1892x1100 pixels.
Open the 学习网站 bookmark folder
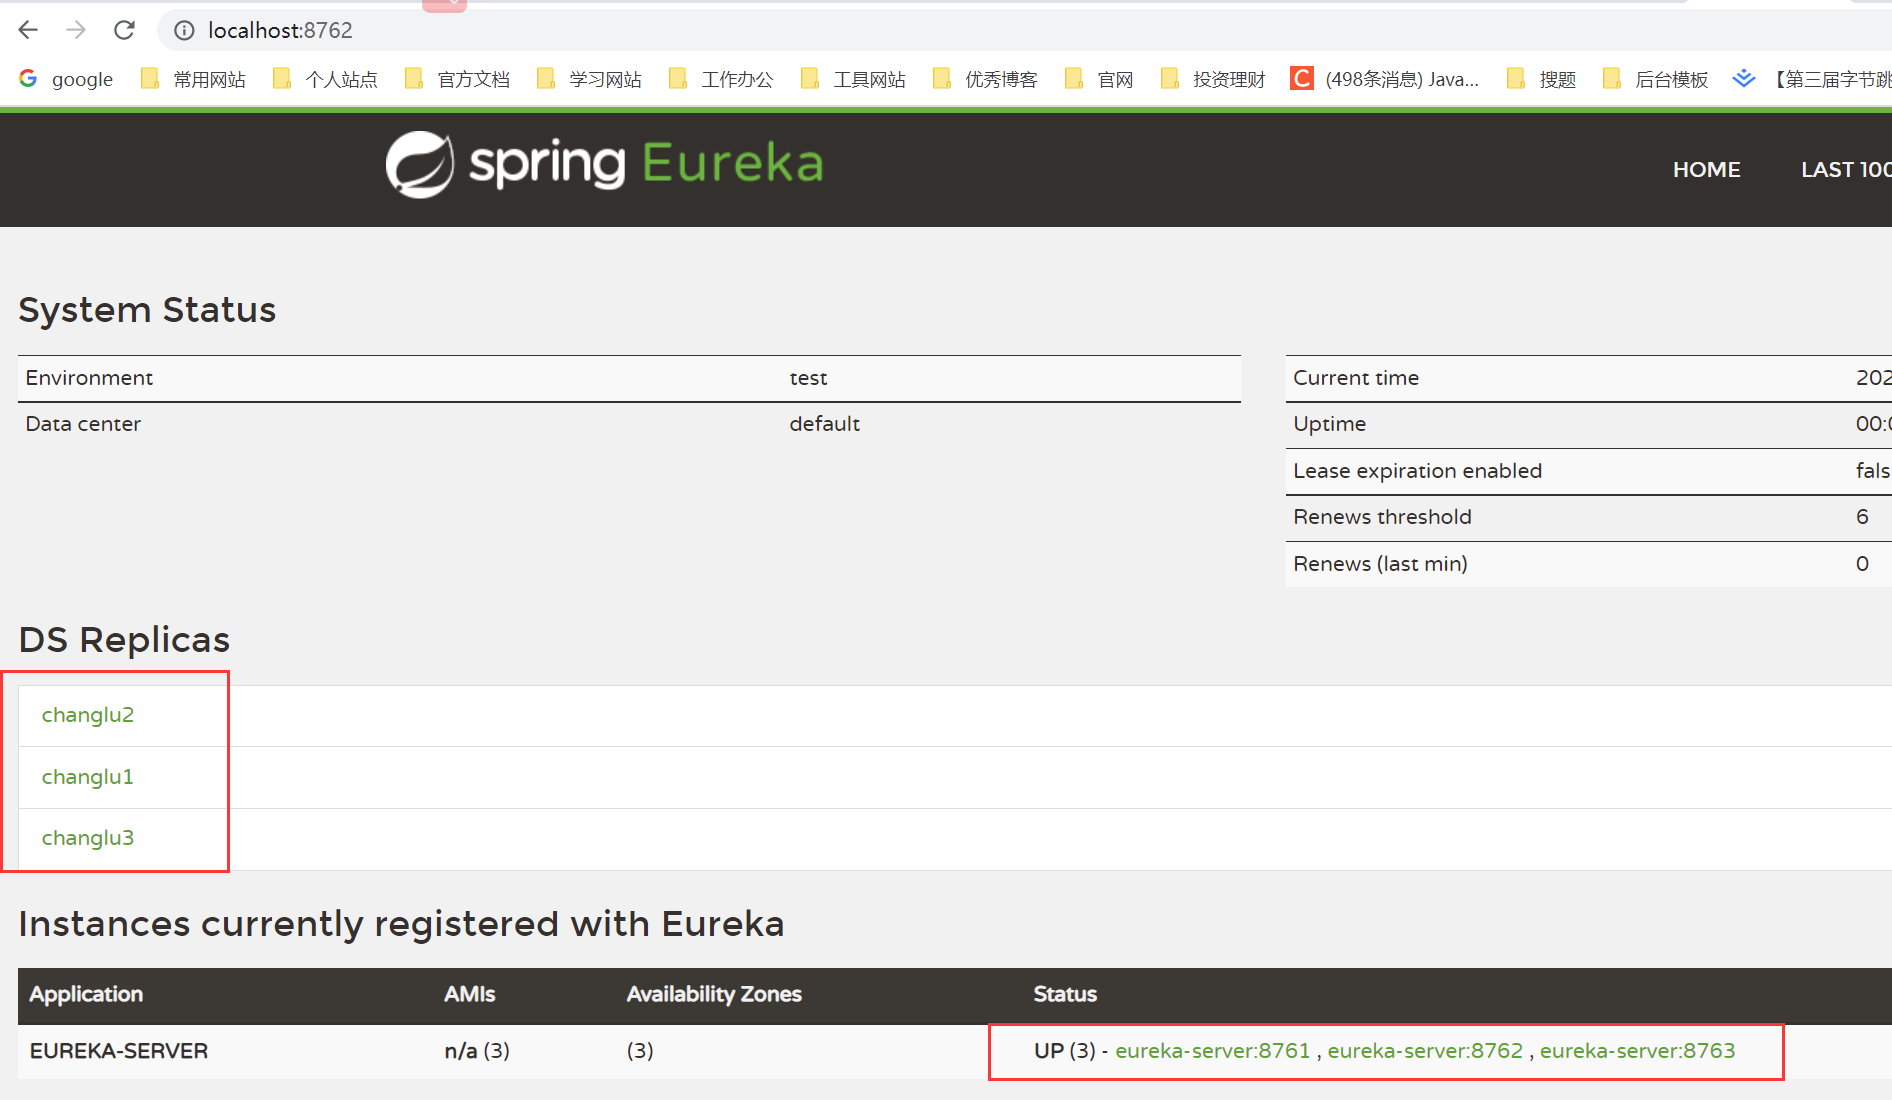click(590, 79)
